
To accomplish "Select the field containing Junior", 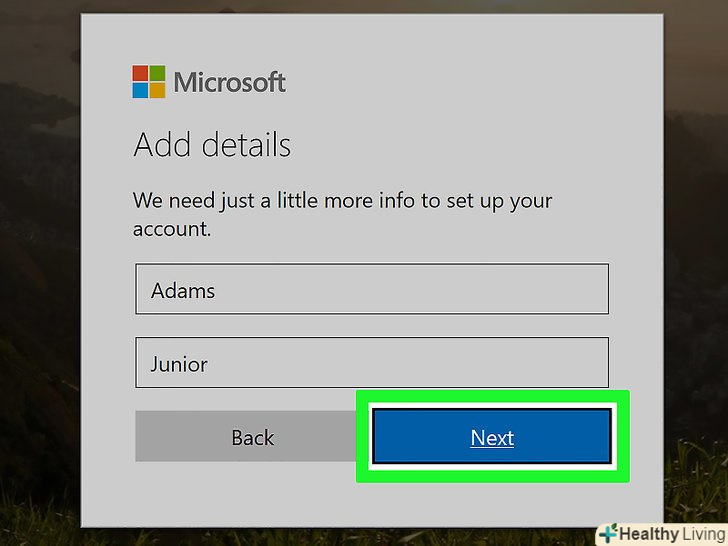I will [372, 362].
